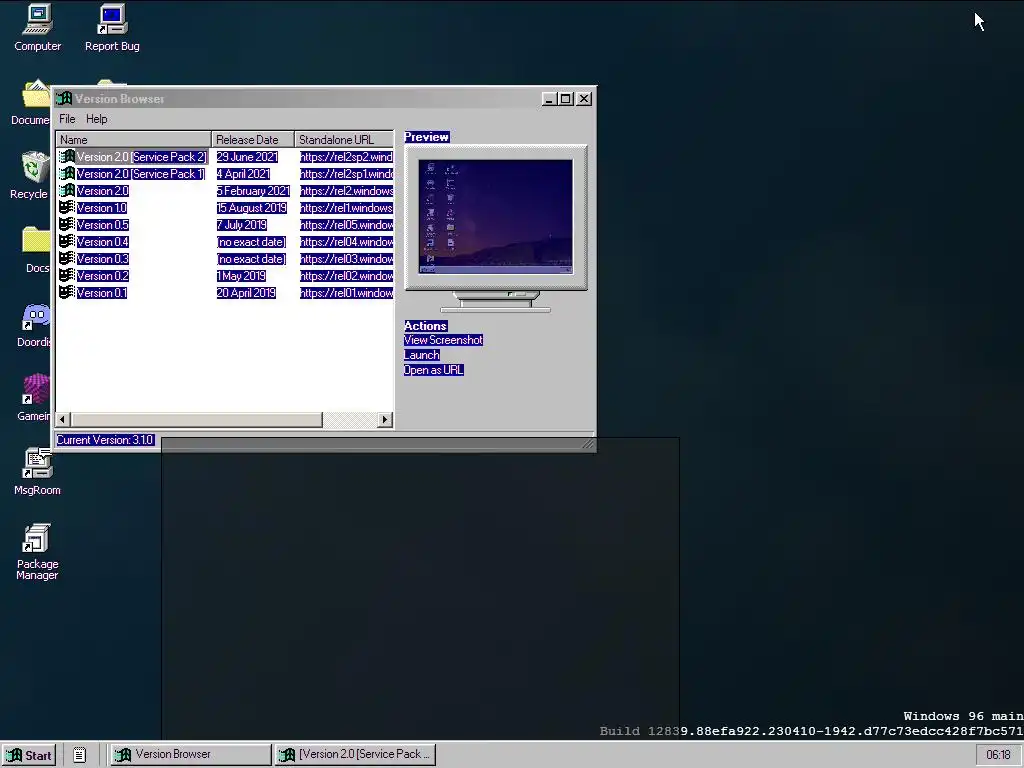This screenshot has height=768, width=1024.
Task: Click the icon beside Version 2.0 (Service Pack 2)
Action: tap(66, 157)
